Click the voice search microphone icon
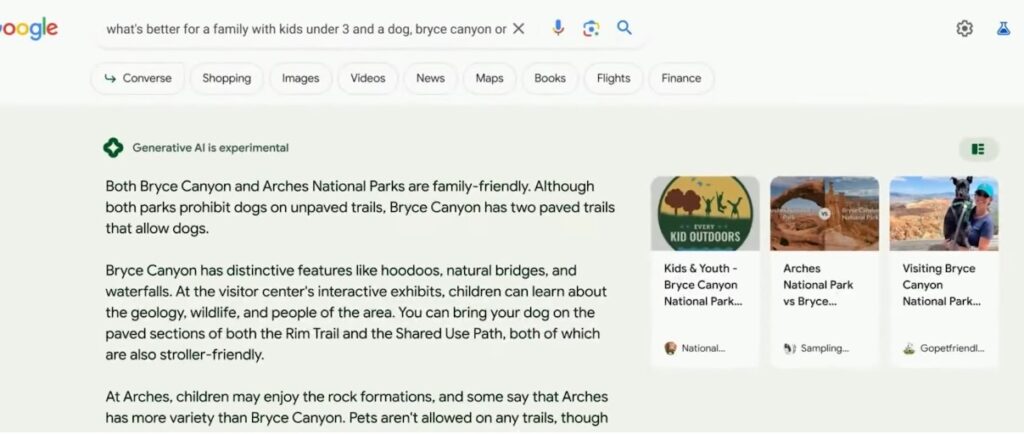Screen dimensions: 1024x434 [558, 28]
